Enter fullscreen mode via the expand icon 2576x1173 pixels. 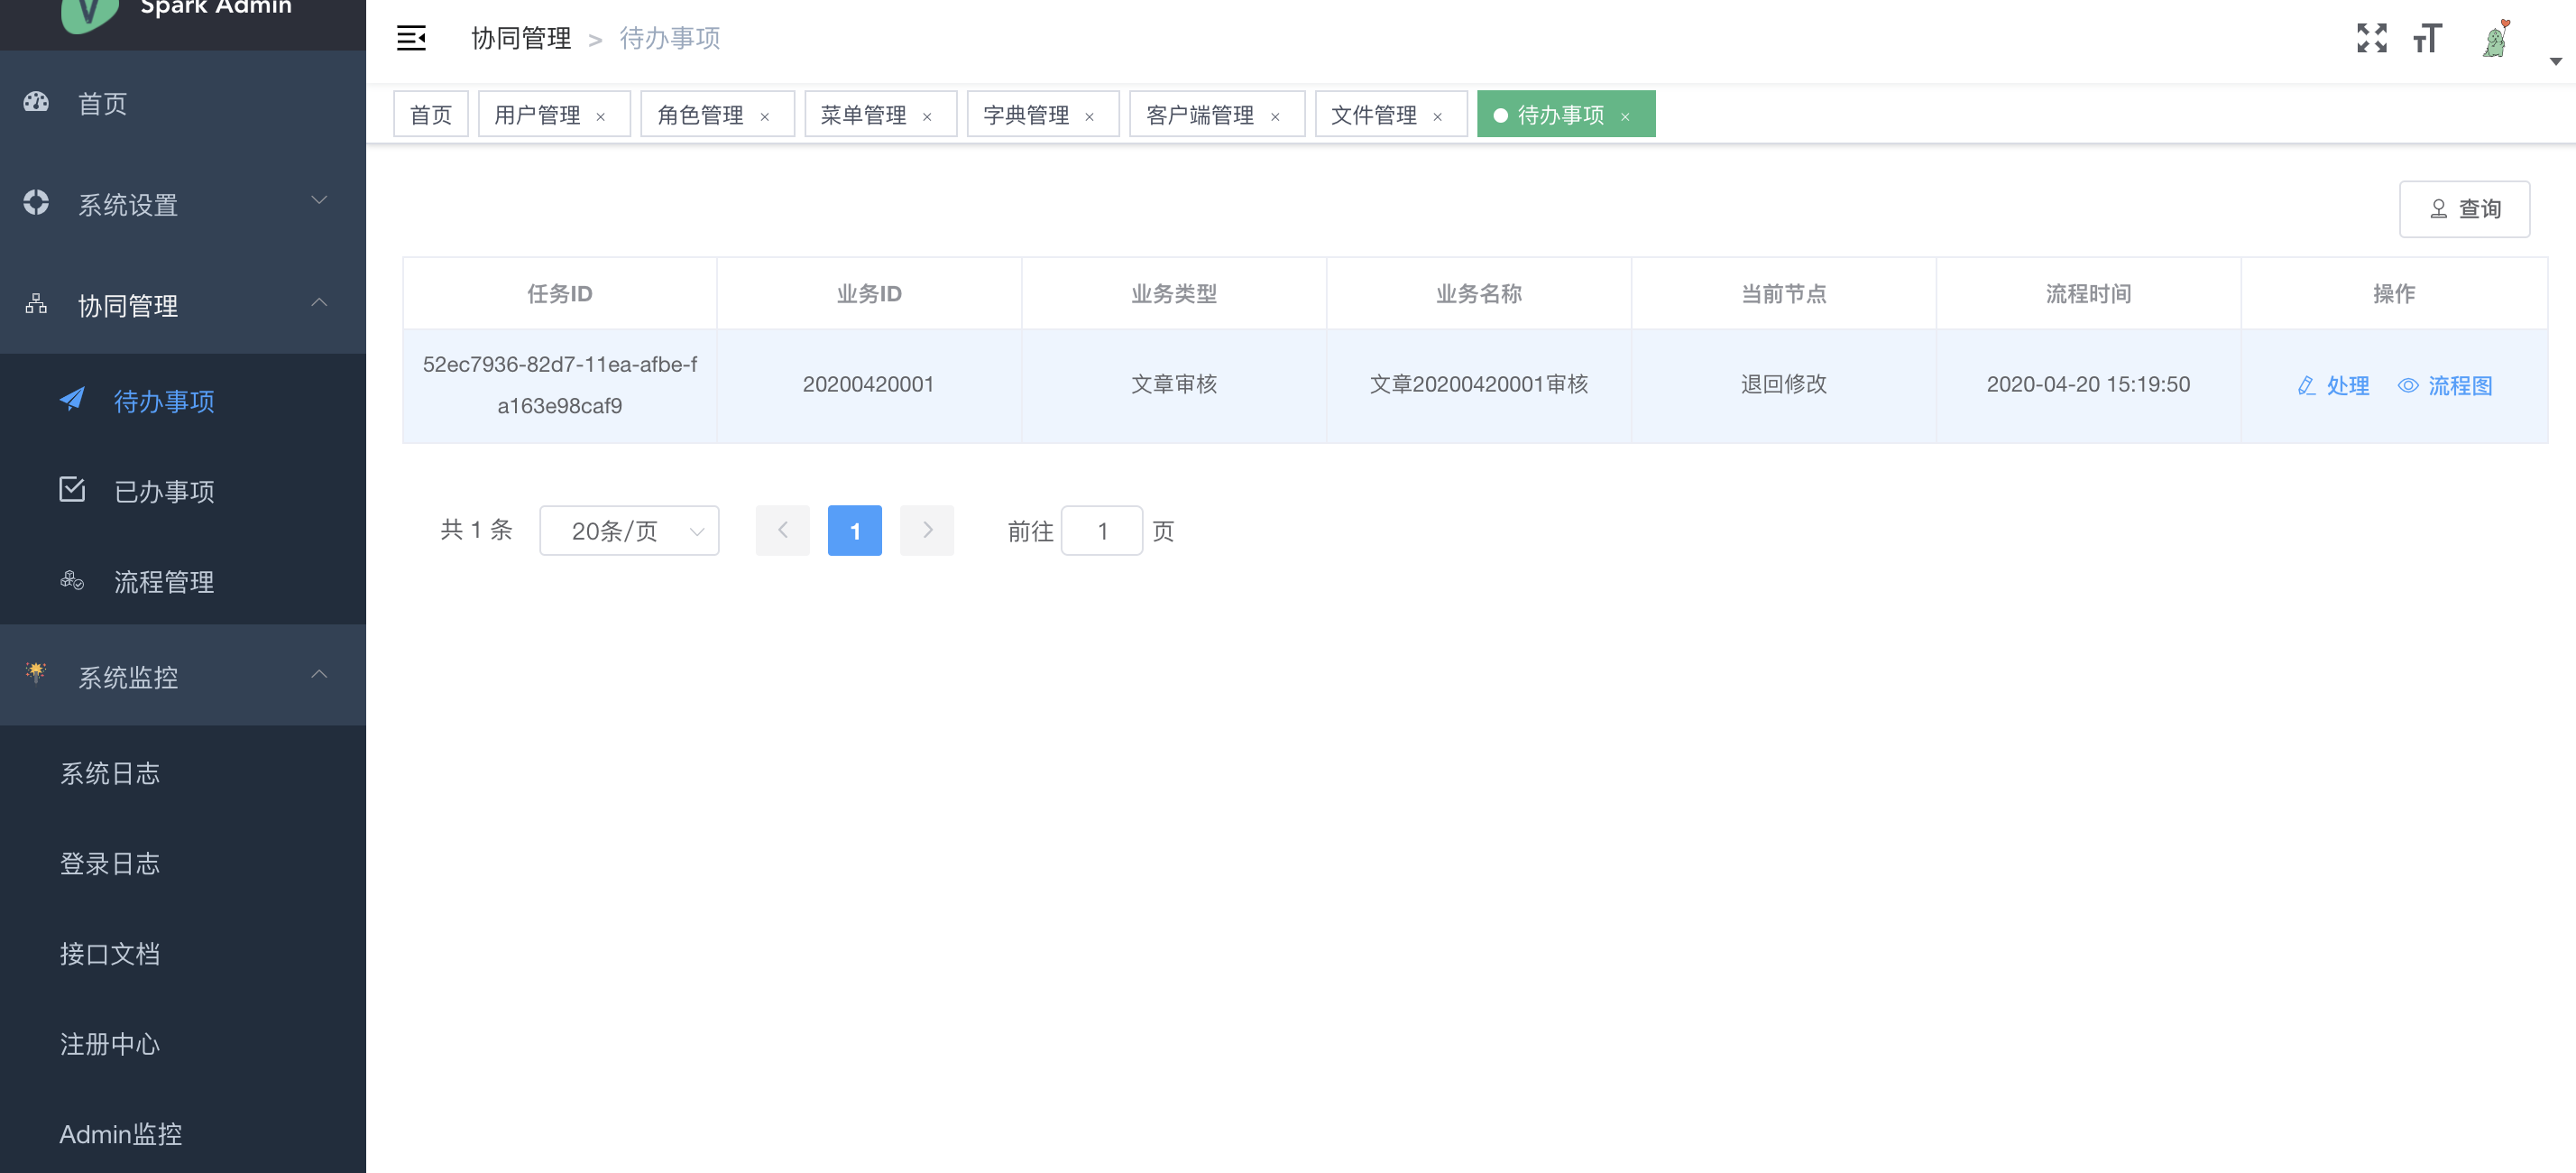pyautogui.click(x=2371, y=38)
